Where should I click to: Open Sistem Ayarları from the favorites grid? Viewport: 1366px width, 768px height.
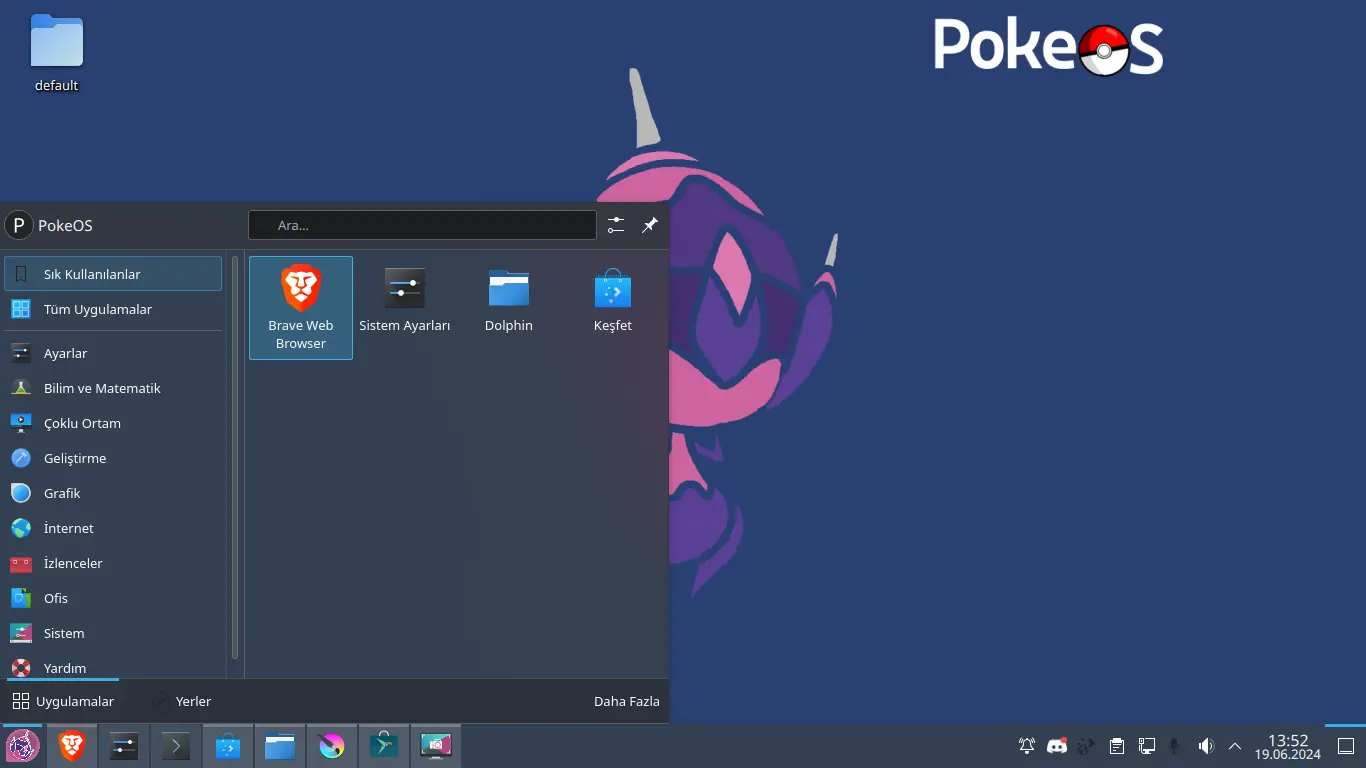tap(405, 300)
